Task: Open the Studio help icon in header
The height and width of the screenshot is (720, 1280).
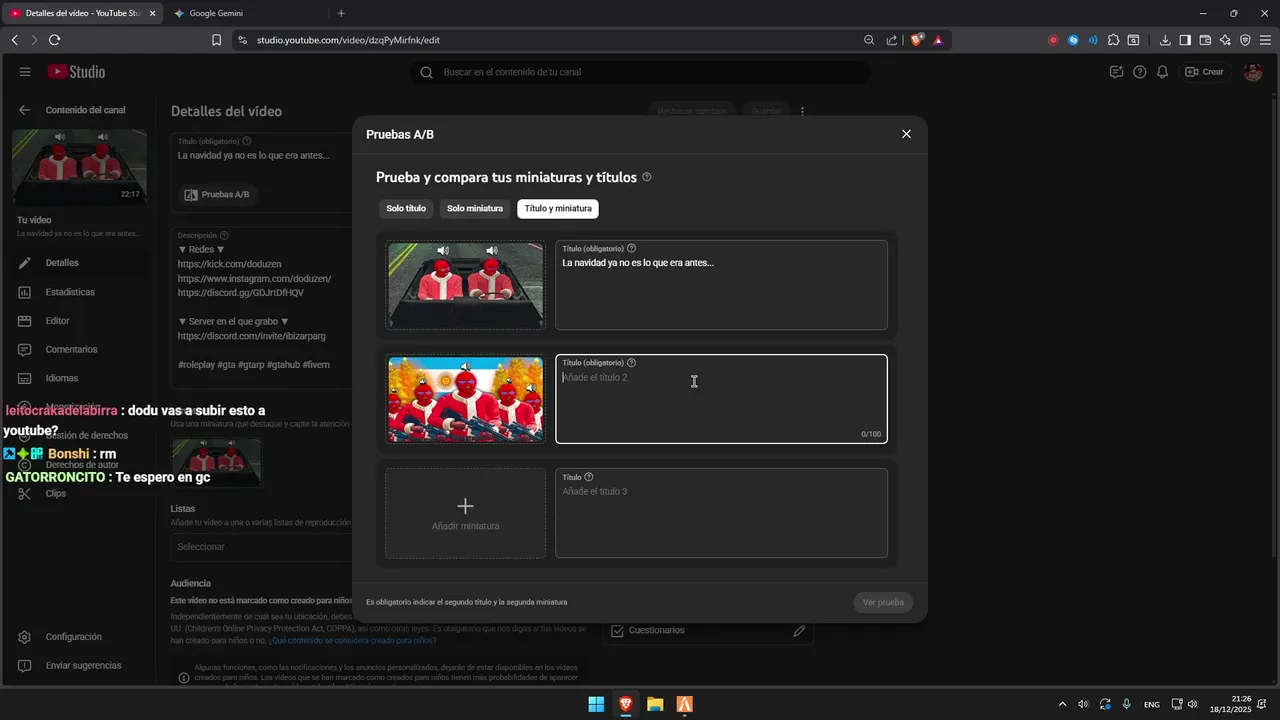Action: [x=1140, y=72]
